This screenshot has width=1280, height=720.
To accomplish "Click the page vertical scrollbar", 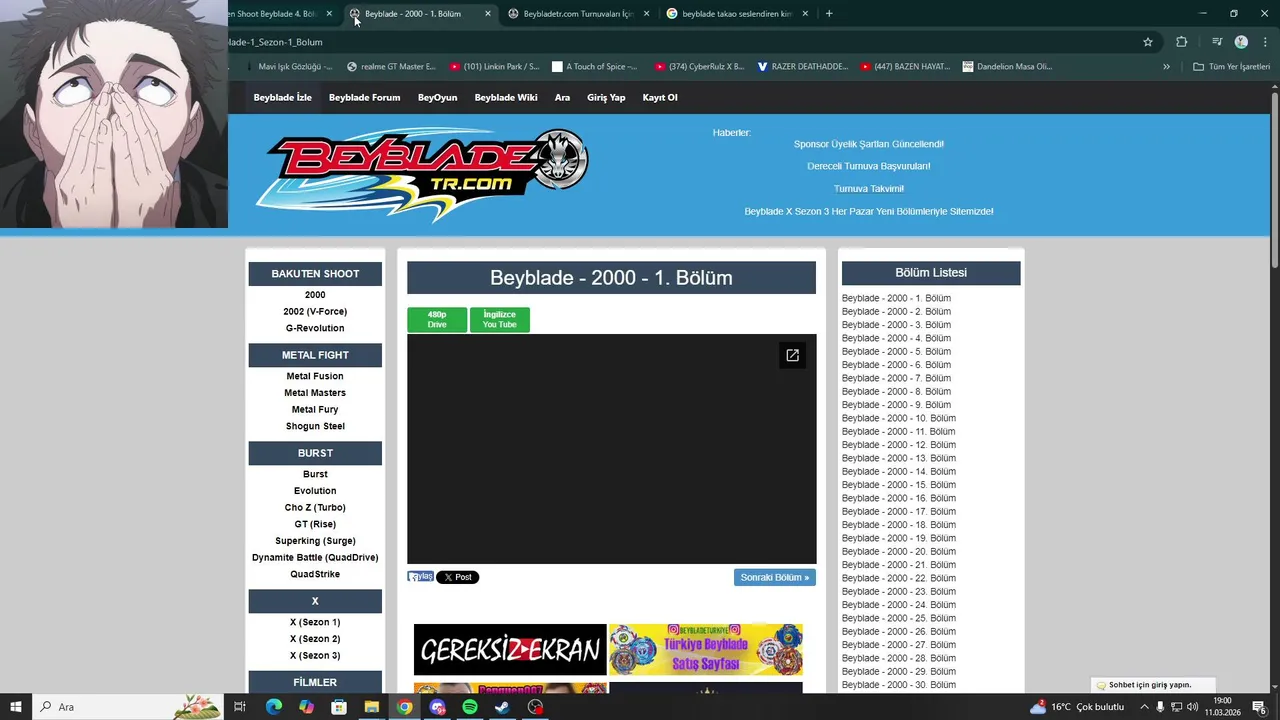I will [x=1274, y=180].
